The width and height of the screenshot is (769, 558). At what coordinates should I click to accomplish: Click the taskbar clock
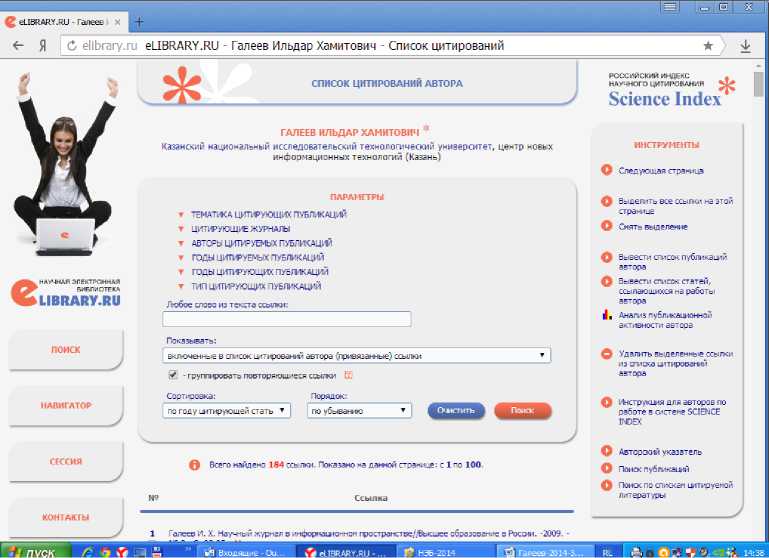click(x=754, y=553)
